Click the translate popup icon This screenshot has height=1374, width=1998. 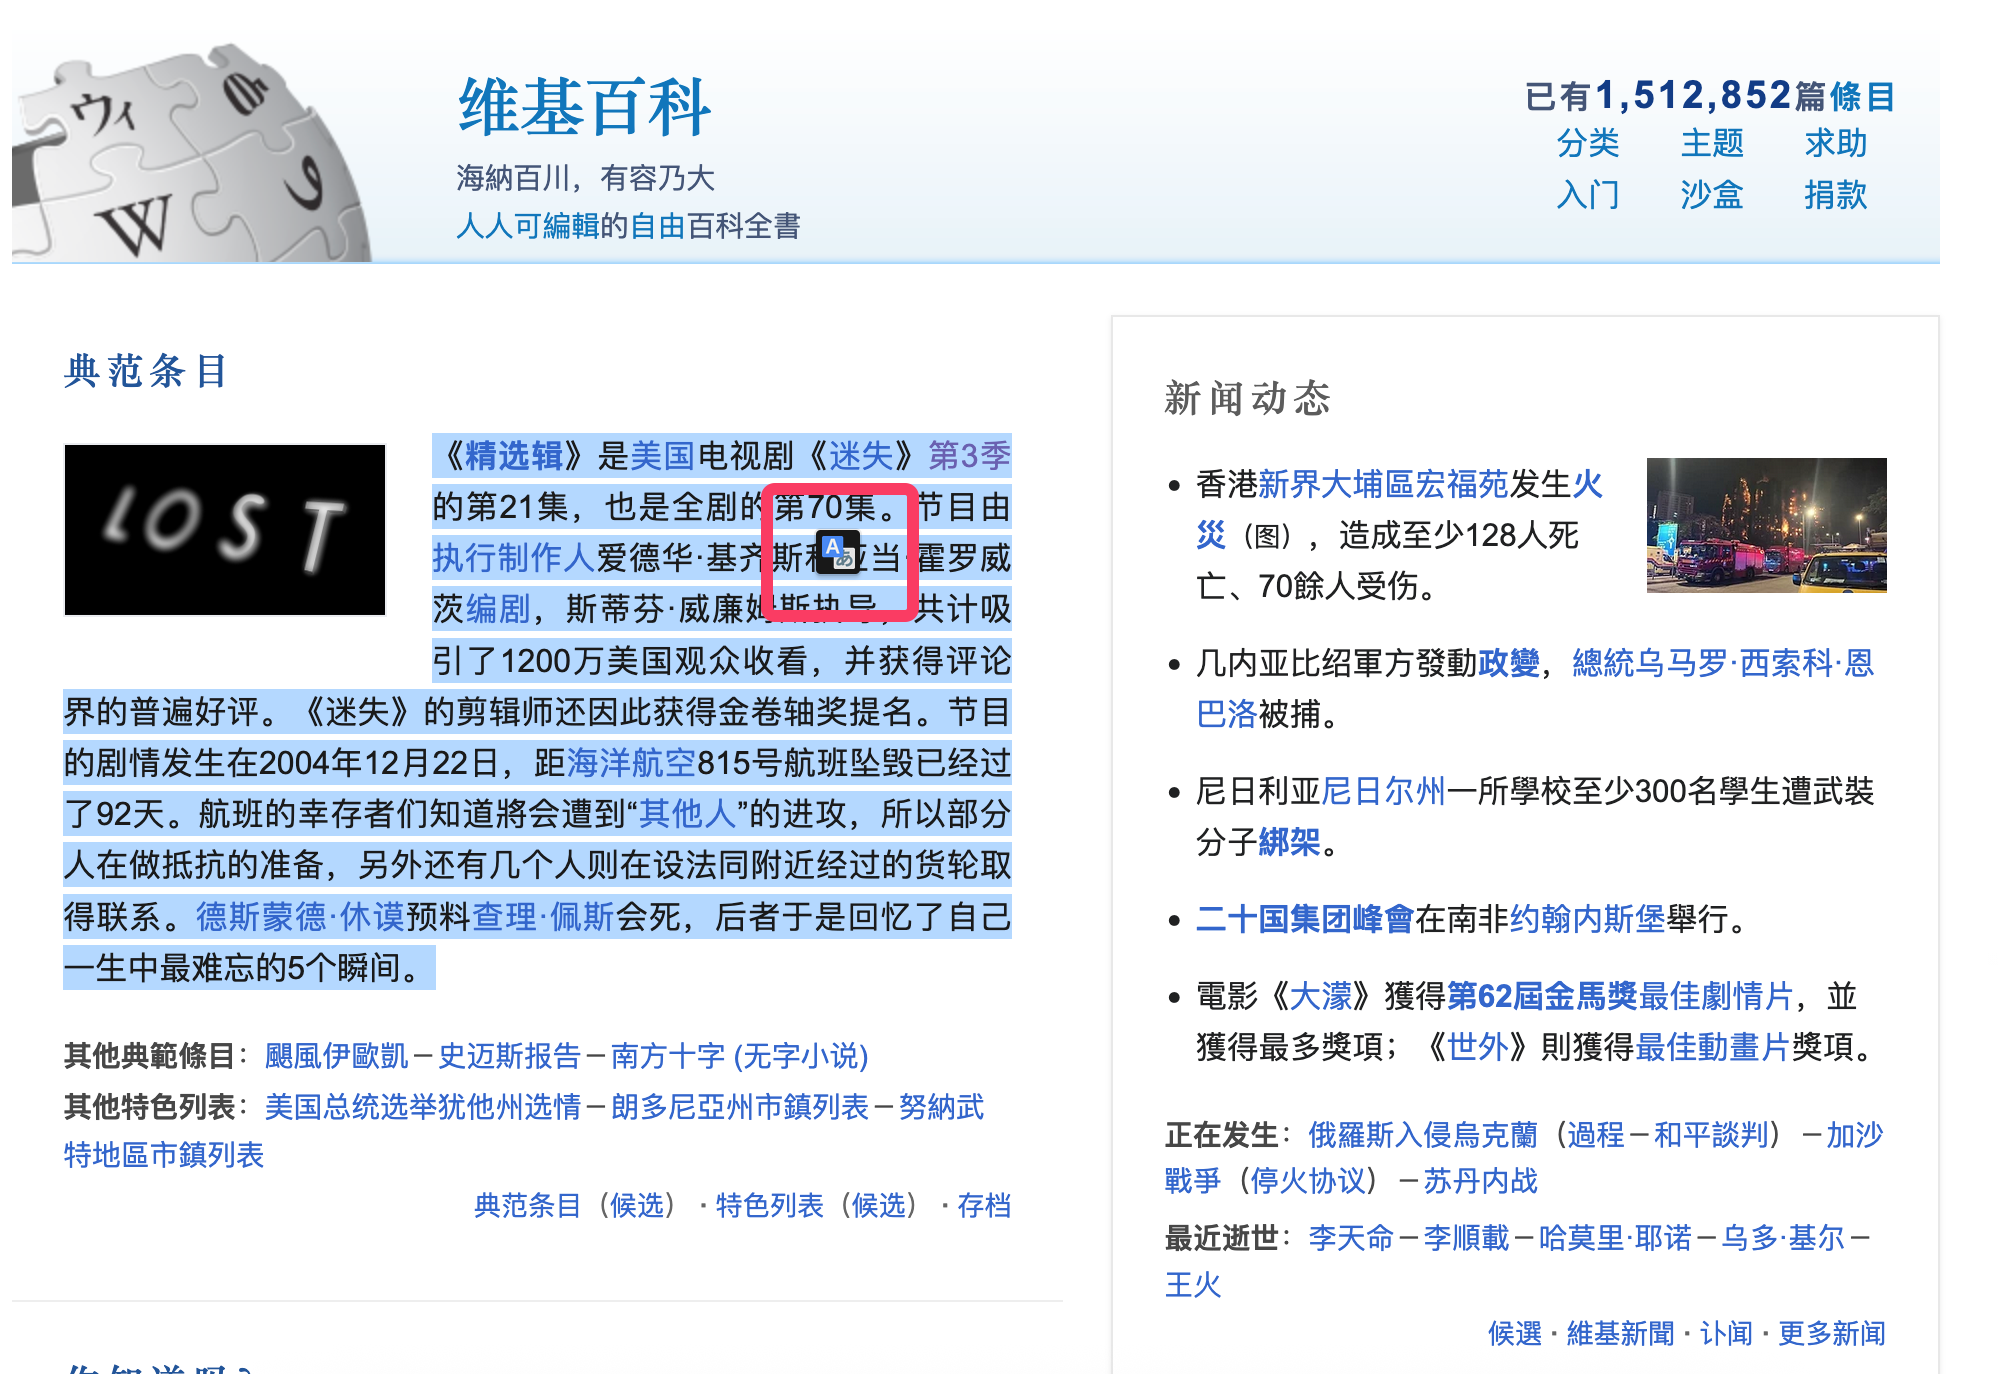[838, 553]
